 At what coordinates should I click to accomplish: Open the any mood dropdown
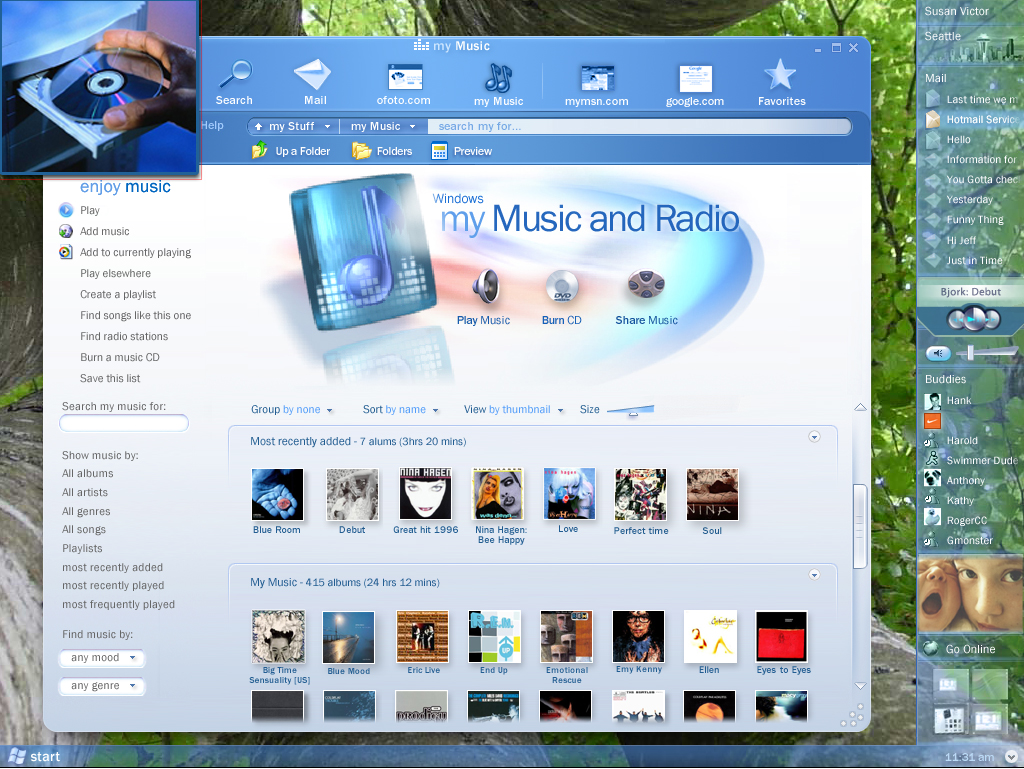coord(102,658)
